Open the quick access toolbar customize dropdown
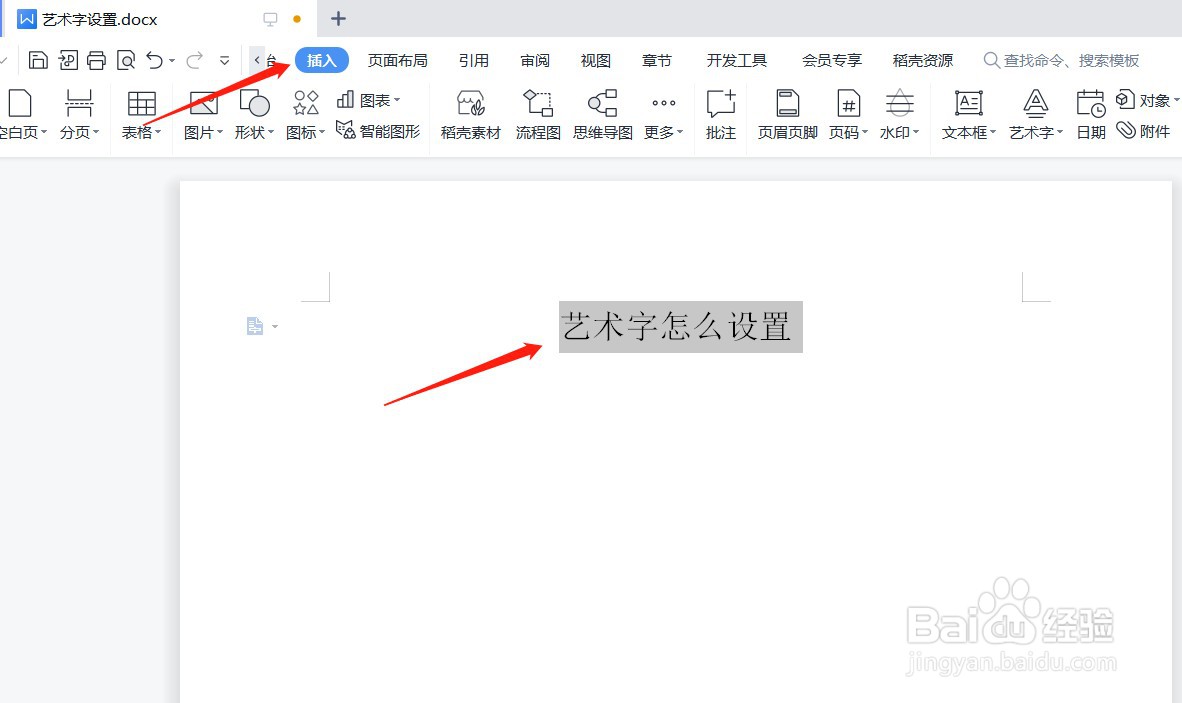The width and height of the screenshot is (1182, 703). pos(225,61)
